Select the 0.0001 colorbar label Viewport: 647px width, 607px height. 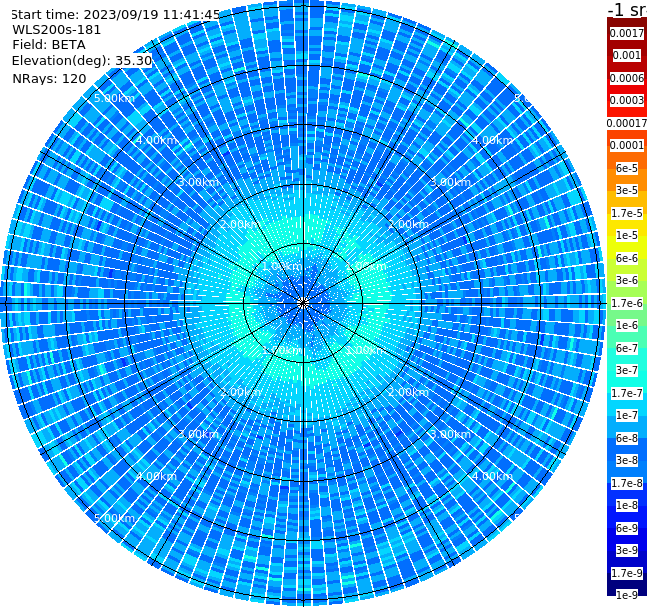(627, 145)
